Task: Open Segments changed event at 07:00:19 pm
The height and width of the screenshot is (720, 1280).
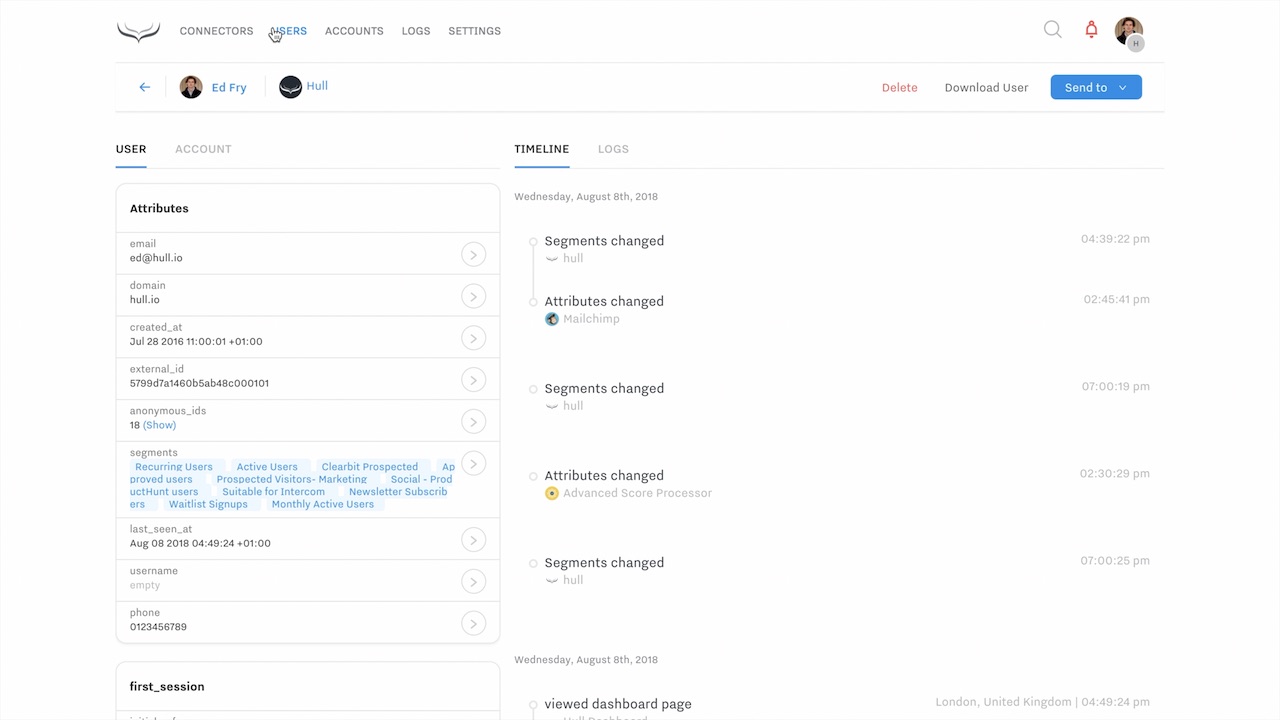Action: [x=604, y=388]
